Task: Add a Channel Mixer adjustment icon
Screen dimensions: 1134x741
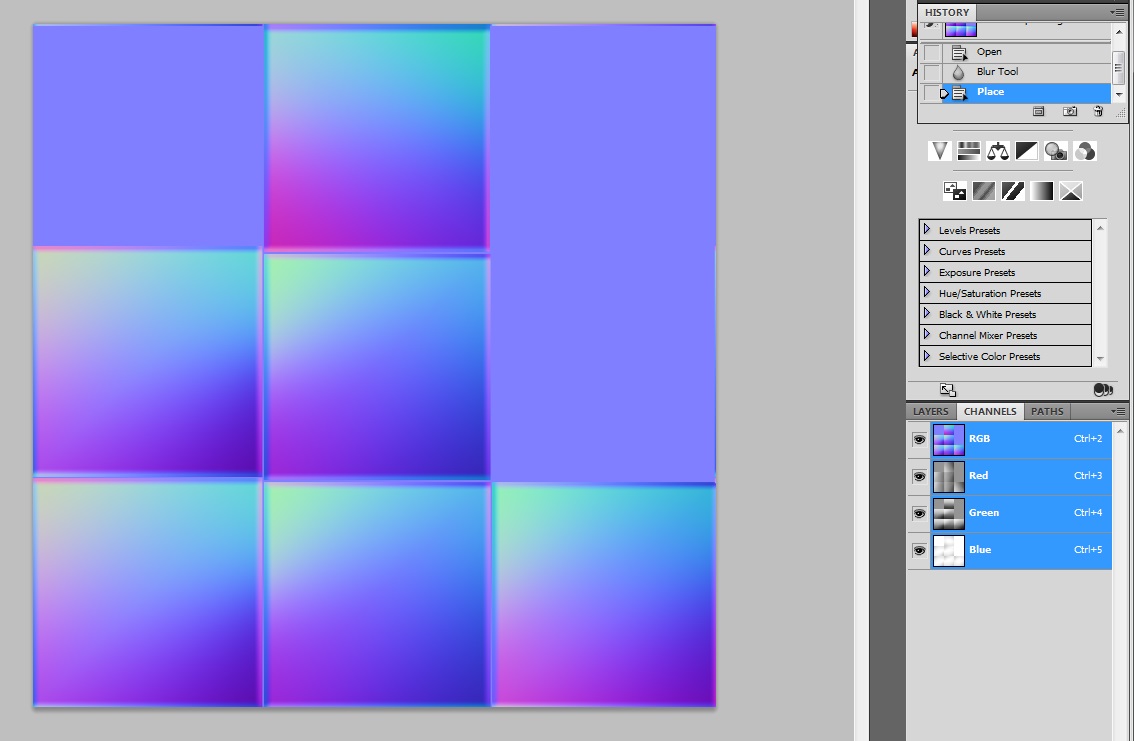Action: tap(1085, 151)
